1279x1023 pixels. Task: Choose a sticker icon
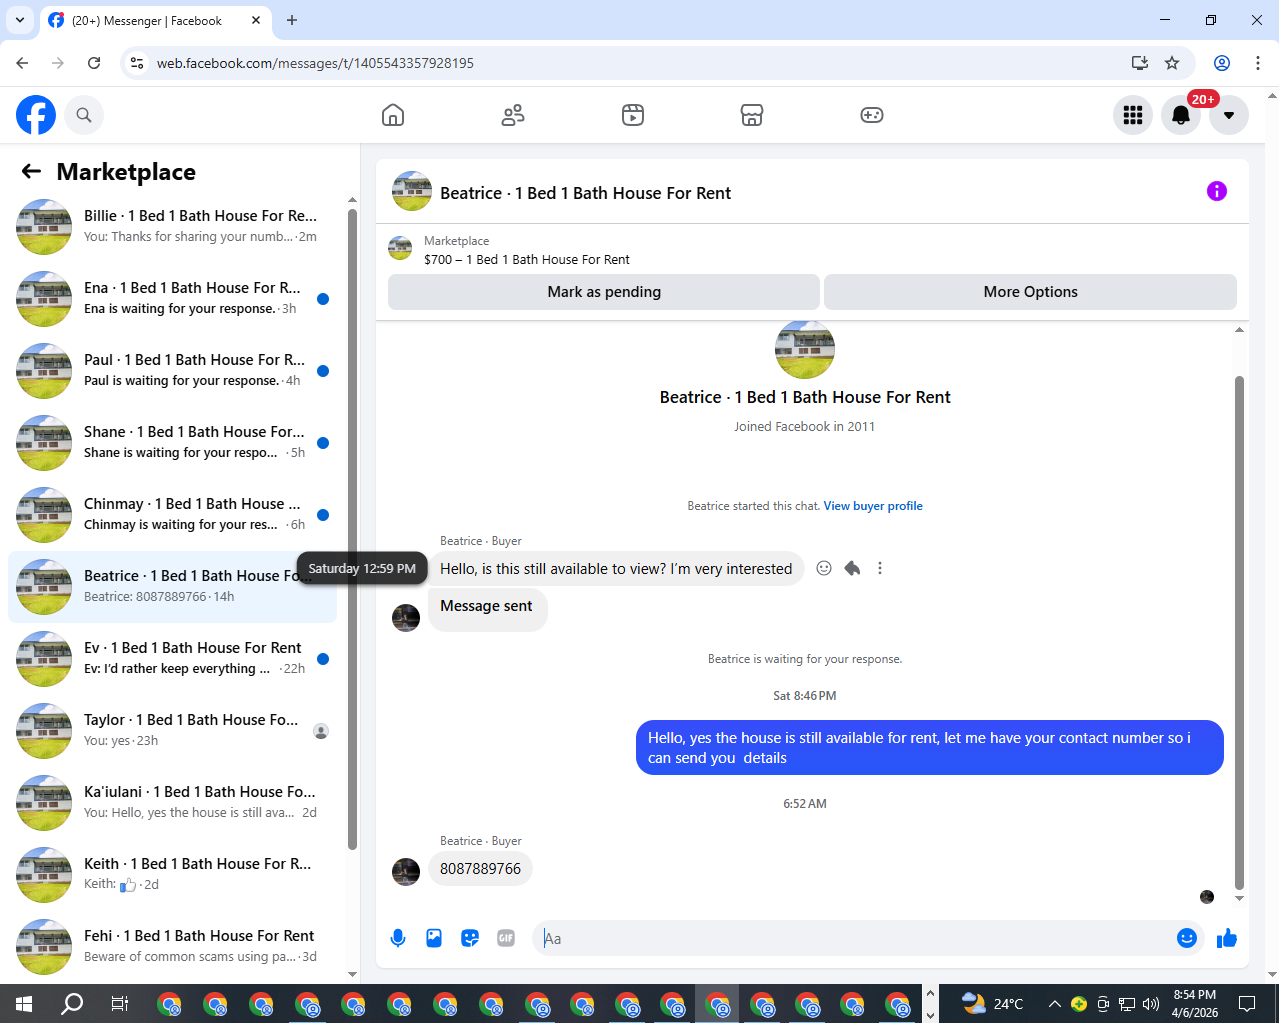[x=470, y=938]
